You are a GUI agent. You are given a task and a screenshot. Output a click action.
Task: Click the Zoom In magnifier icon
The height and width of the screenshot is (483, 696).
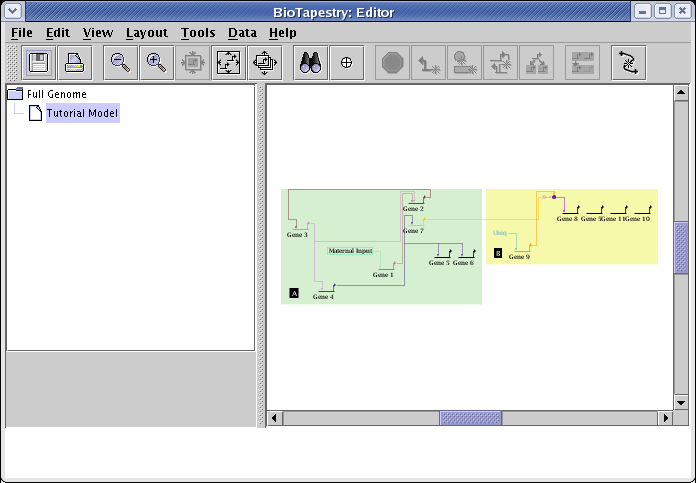click(x=155, y=63)
